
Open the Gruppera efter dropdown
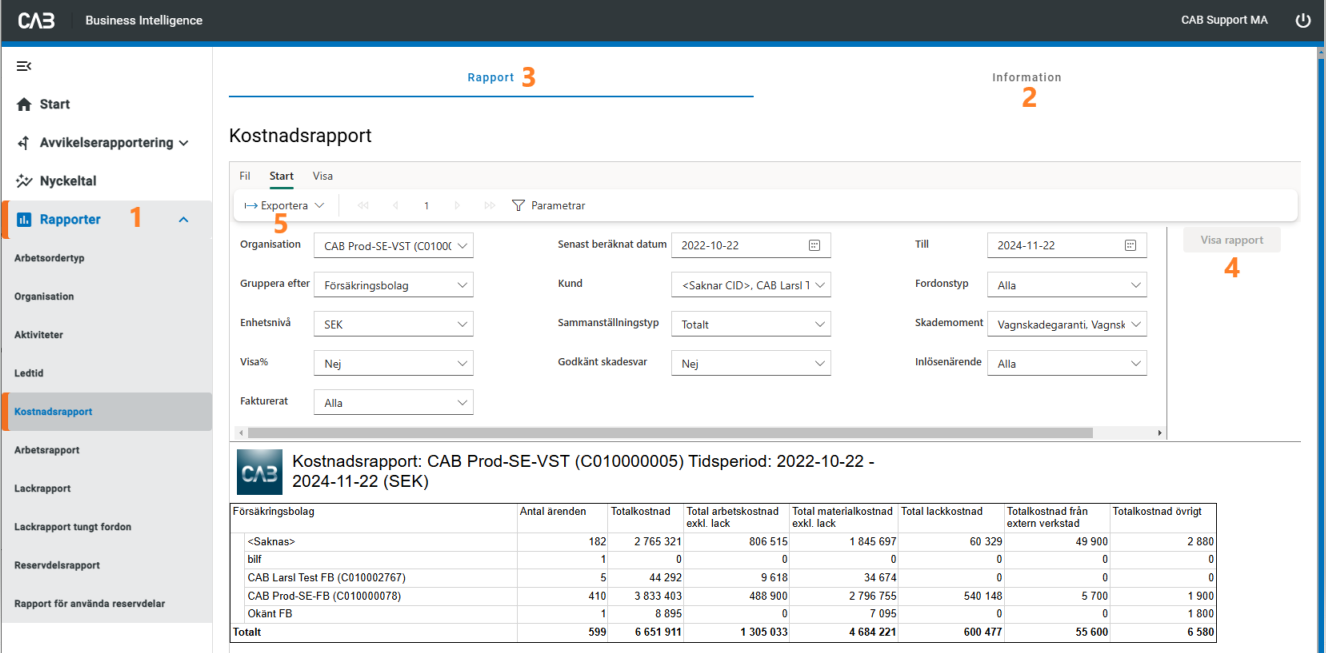394,285
